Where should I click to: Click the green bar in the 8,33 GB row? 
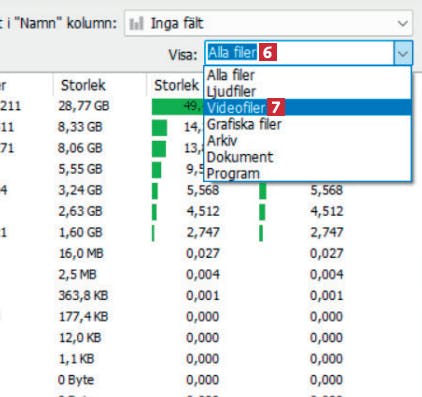click(159, 128)
